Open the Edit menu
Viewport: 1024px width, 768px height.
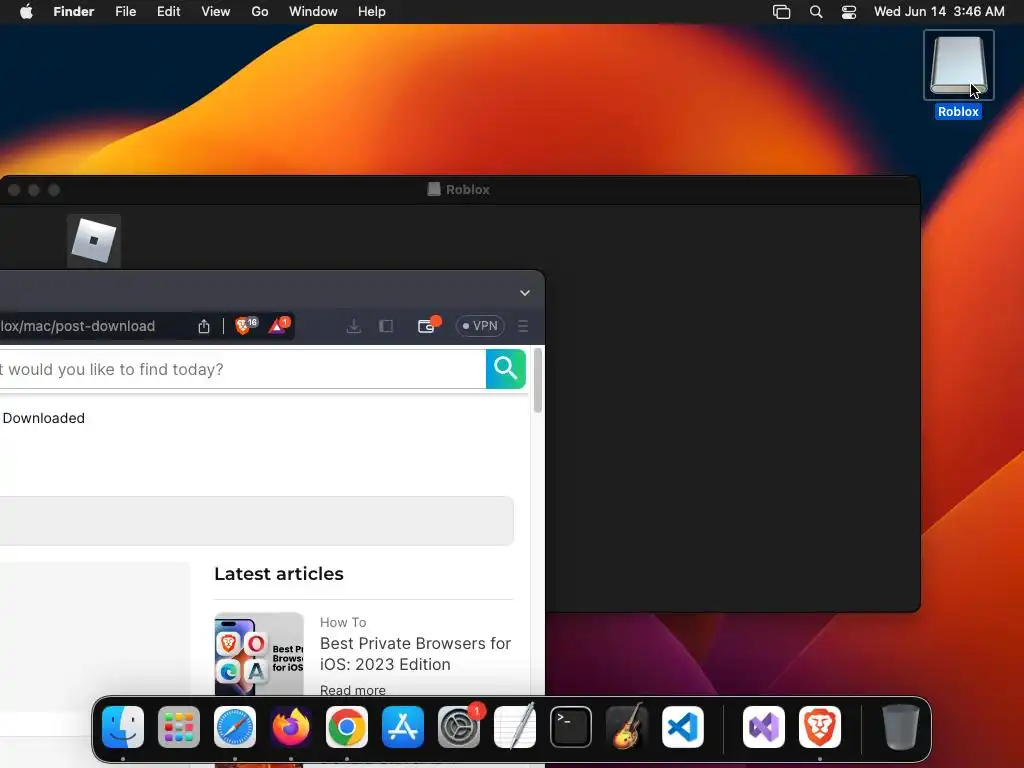point(168,12)
